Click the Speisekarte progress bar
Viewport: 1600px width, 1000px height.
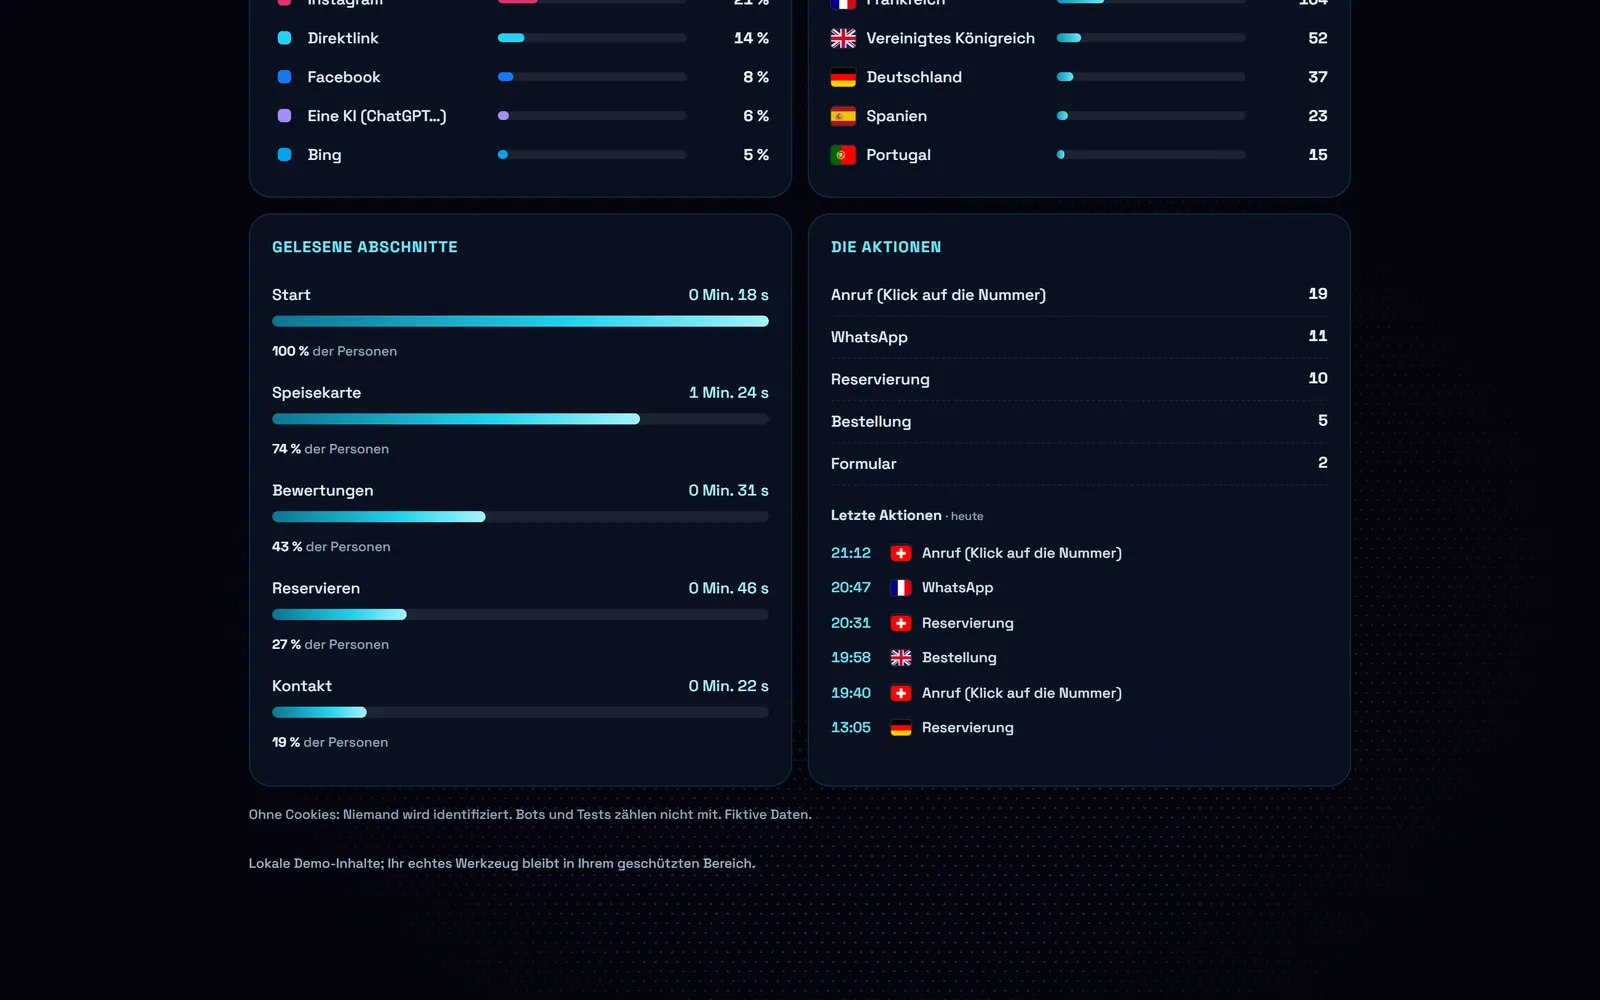[x=520, y=419]
